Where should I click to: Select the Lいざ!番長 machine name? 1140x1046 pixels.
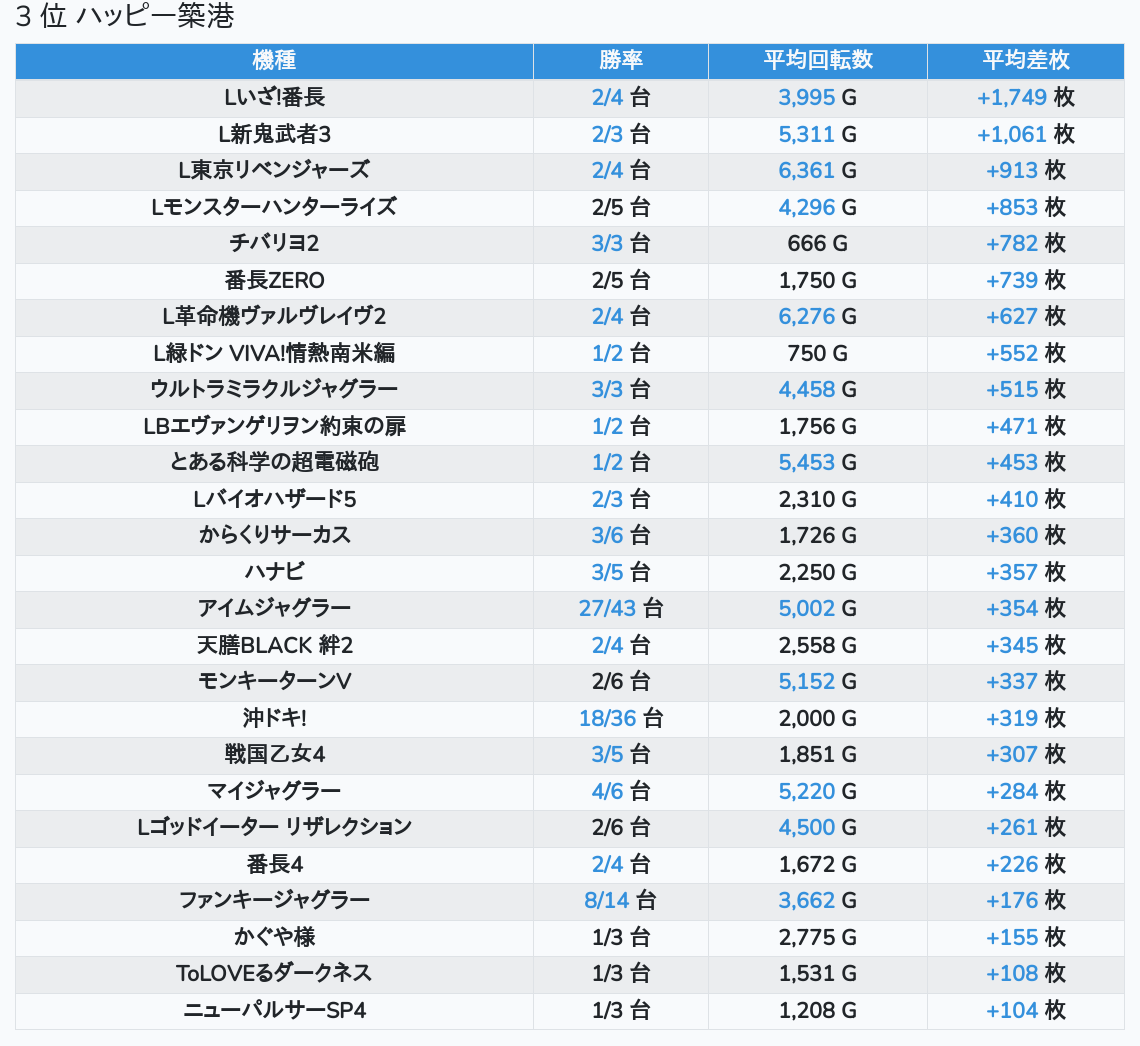click(x=274, y=97)
